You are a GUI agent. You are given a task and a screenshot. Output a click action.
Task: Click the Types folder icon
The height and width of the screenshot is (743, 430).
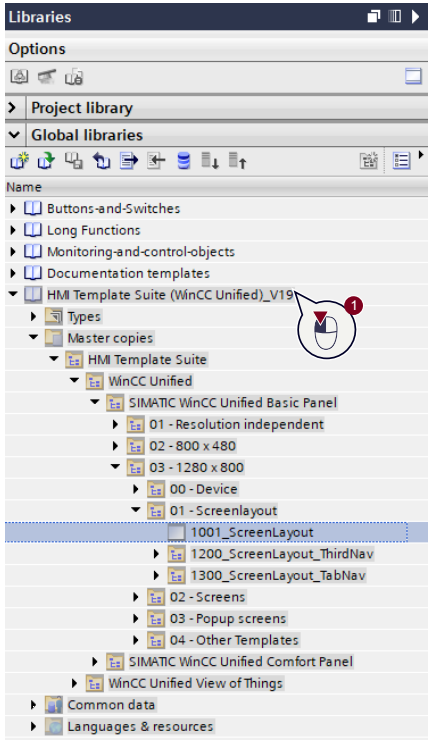point(54,316)
